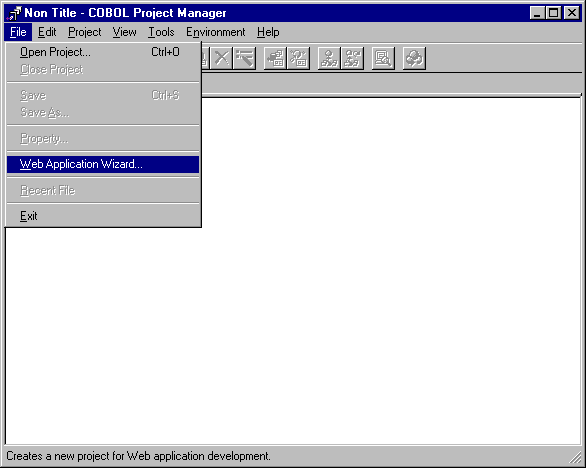Select Exit from the File menu
The width and height of the screenshot is (586, 468).
[103, 216]
